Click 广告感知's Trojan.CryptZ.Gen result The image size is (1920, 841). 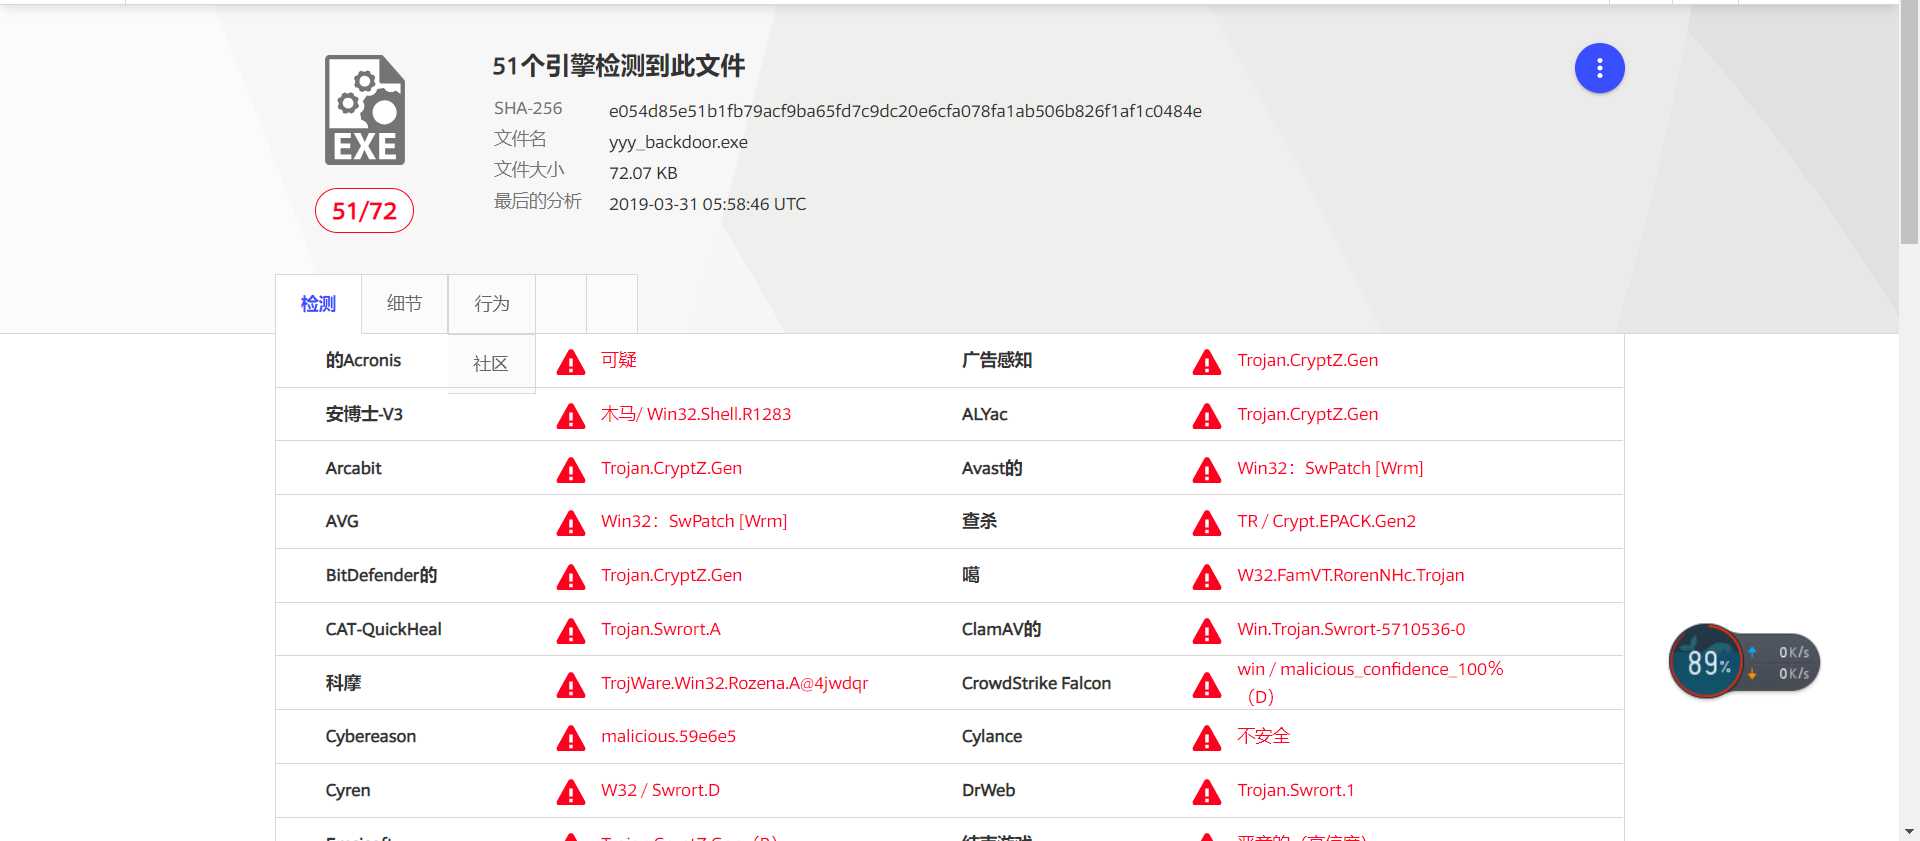click(x=1307, y=360)
